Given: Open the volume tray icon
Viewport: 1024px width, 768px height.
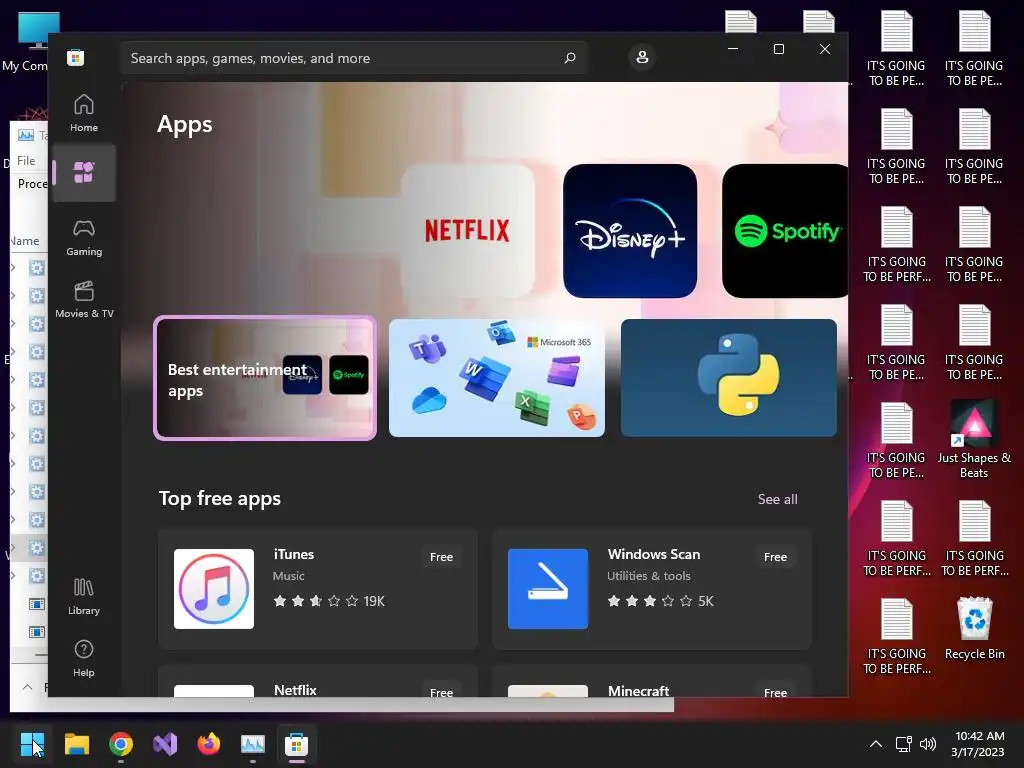Looking at the screenshot, I should (x=927, y=744).
